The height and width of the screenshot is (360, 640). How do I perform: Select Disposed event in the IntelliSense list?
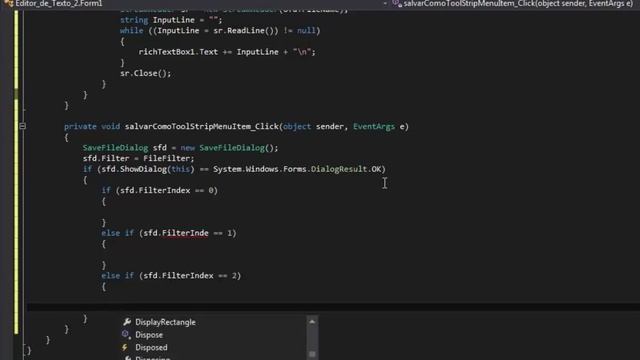point(151,347)
